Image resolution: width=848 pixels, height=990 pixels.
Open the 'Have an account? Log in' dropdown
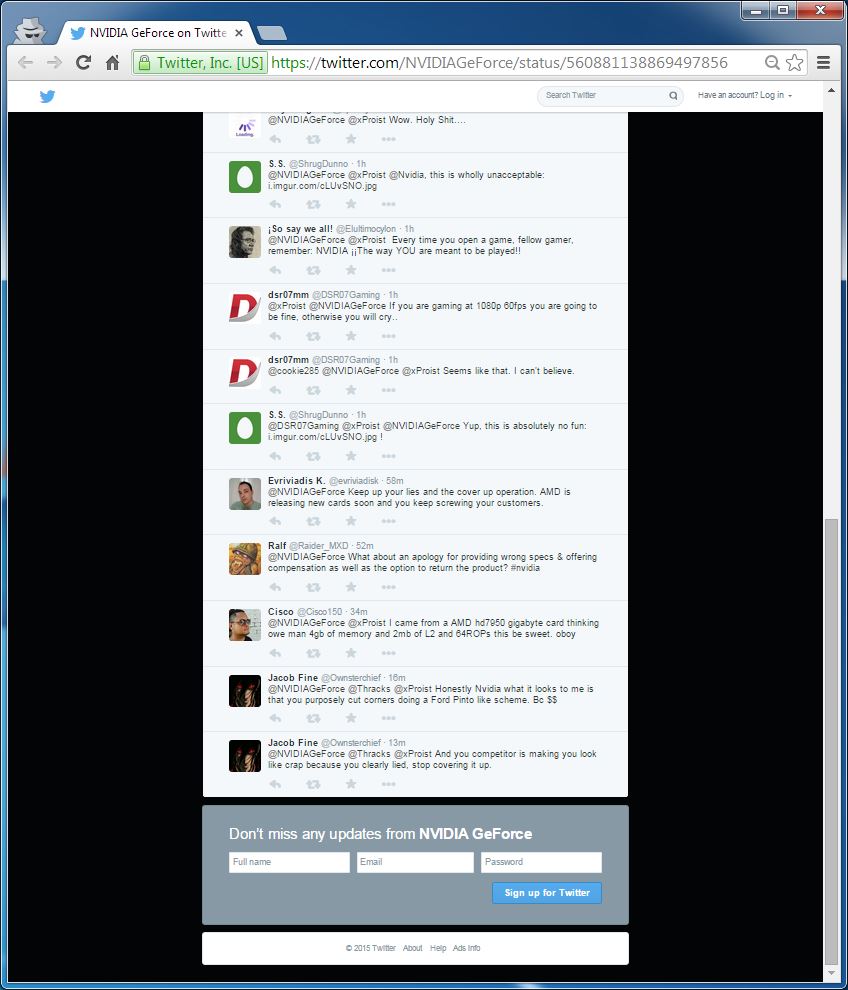click(744, 95)
